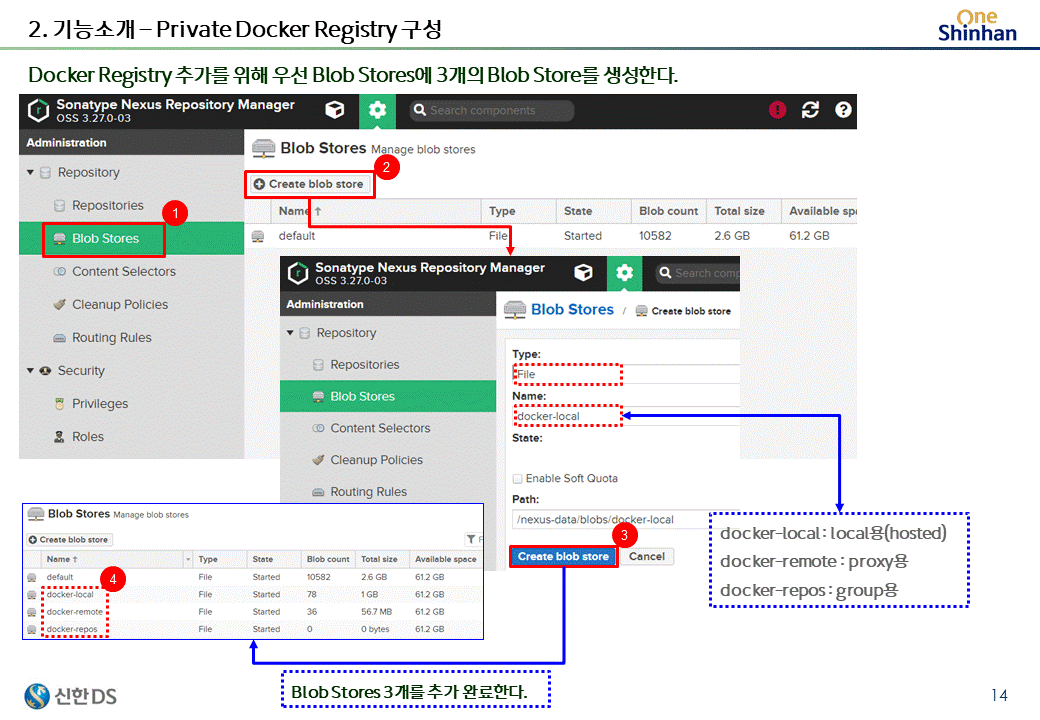Screen dimensions: 1040x720
Task: Open Repositories in the left sidebar
Action: pos(107,206)
